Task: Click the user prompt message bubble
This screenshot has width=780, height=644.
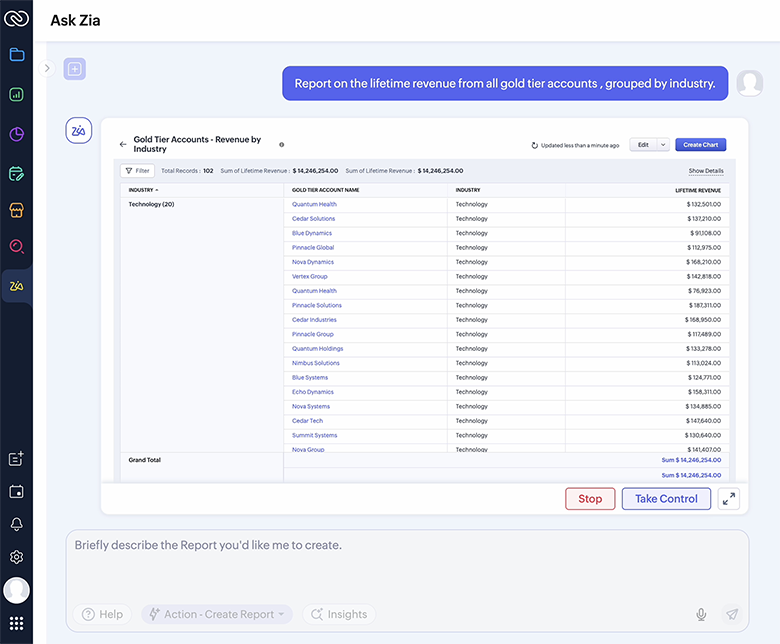Action: click(505, 84)
